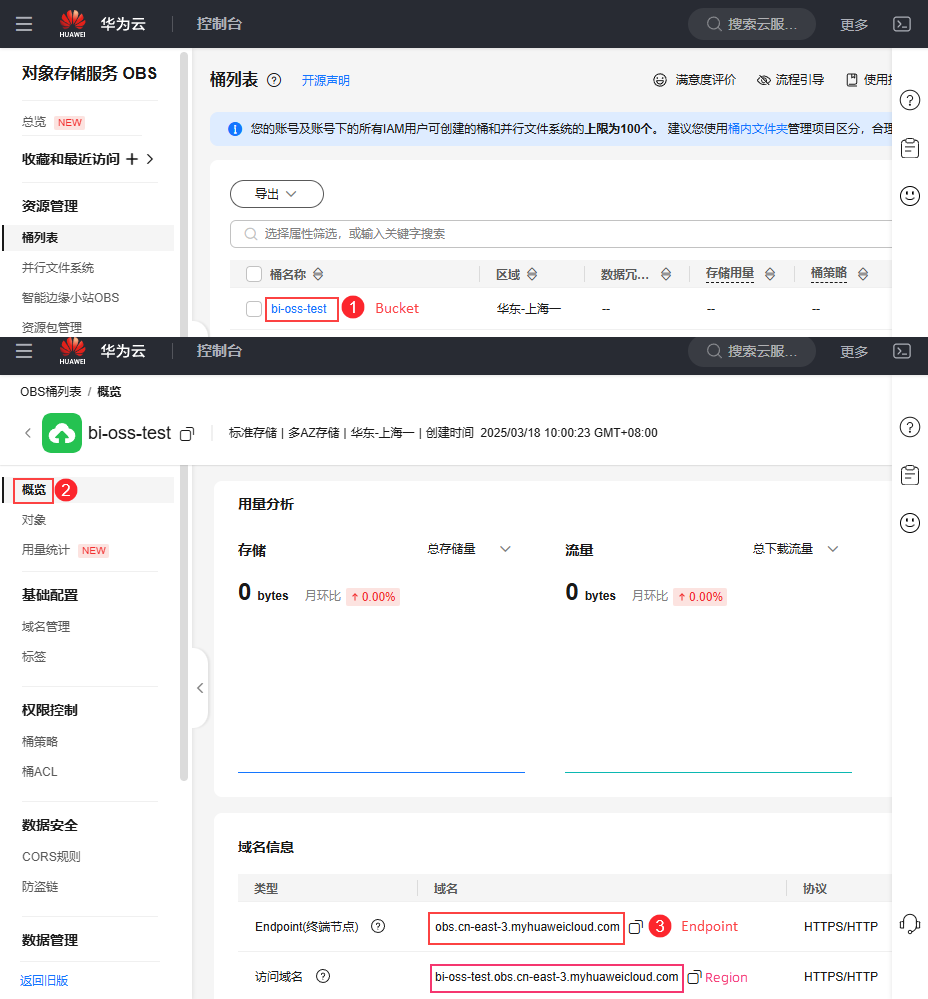Click help icon next to Endpoint(终端节点)
The height and width of the screenshot is (999, 928).
pos(378,926)
